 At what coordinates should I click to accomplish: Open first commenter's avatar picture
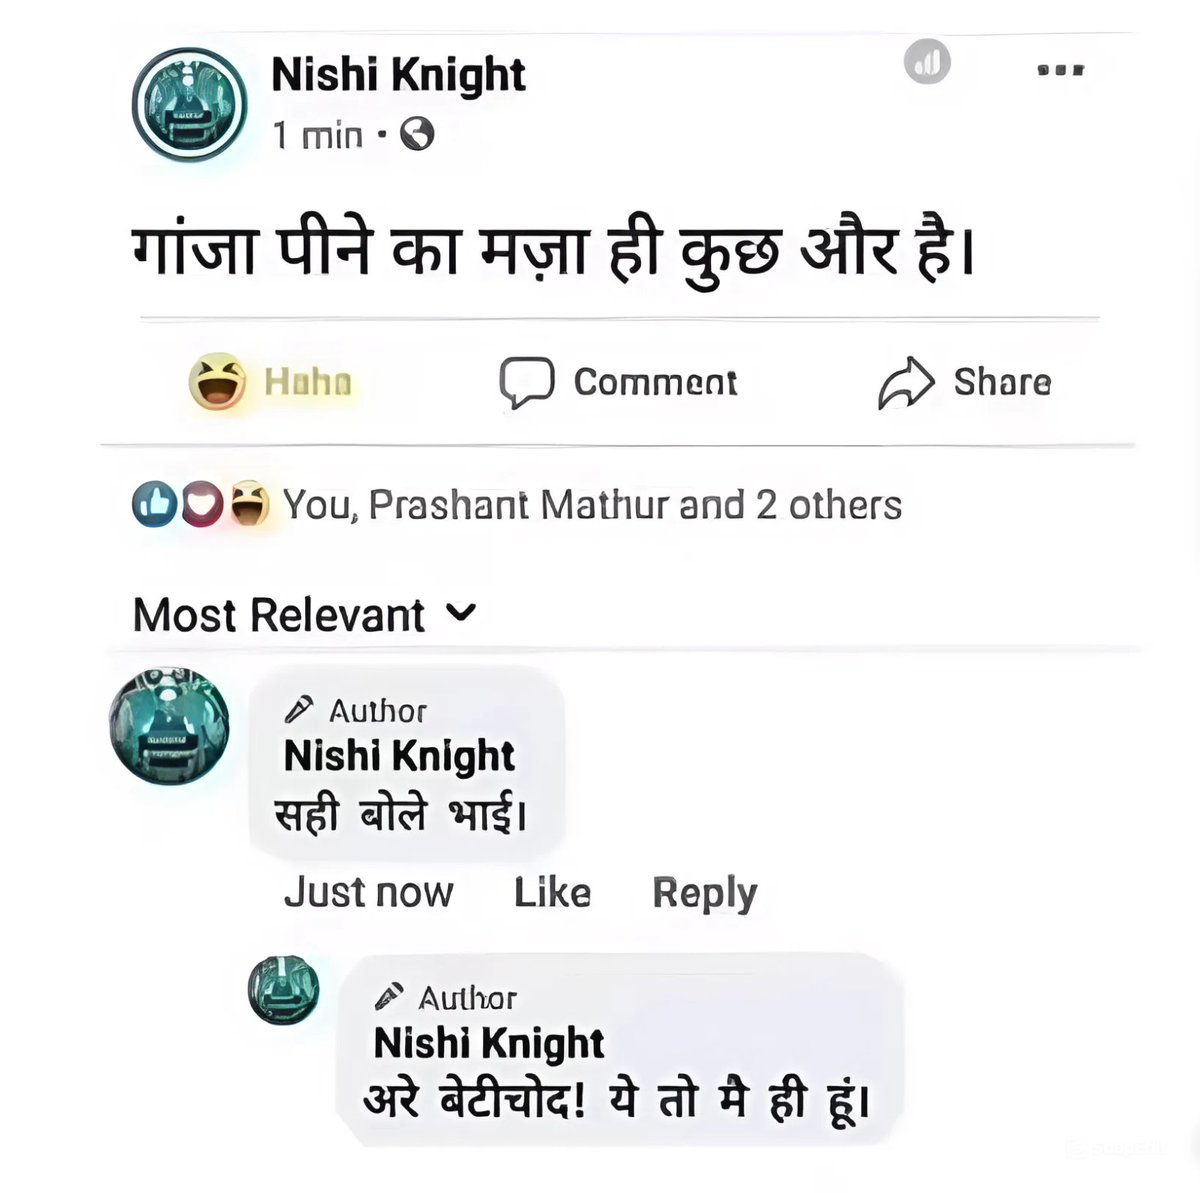tap(168, 725)
